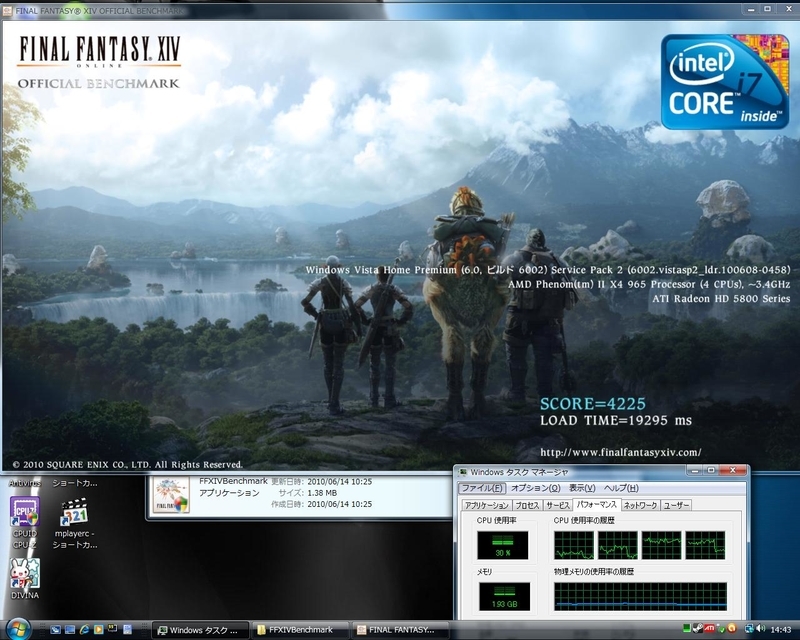Switch to アプリケーション tab

(487, 505)
